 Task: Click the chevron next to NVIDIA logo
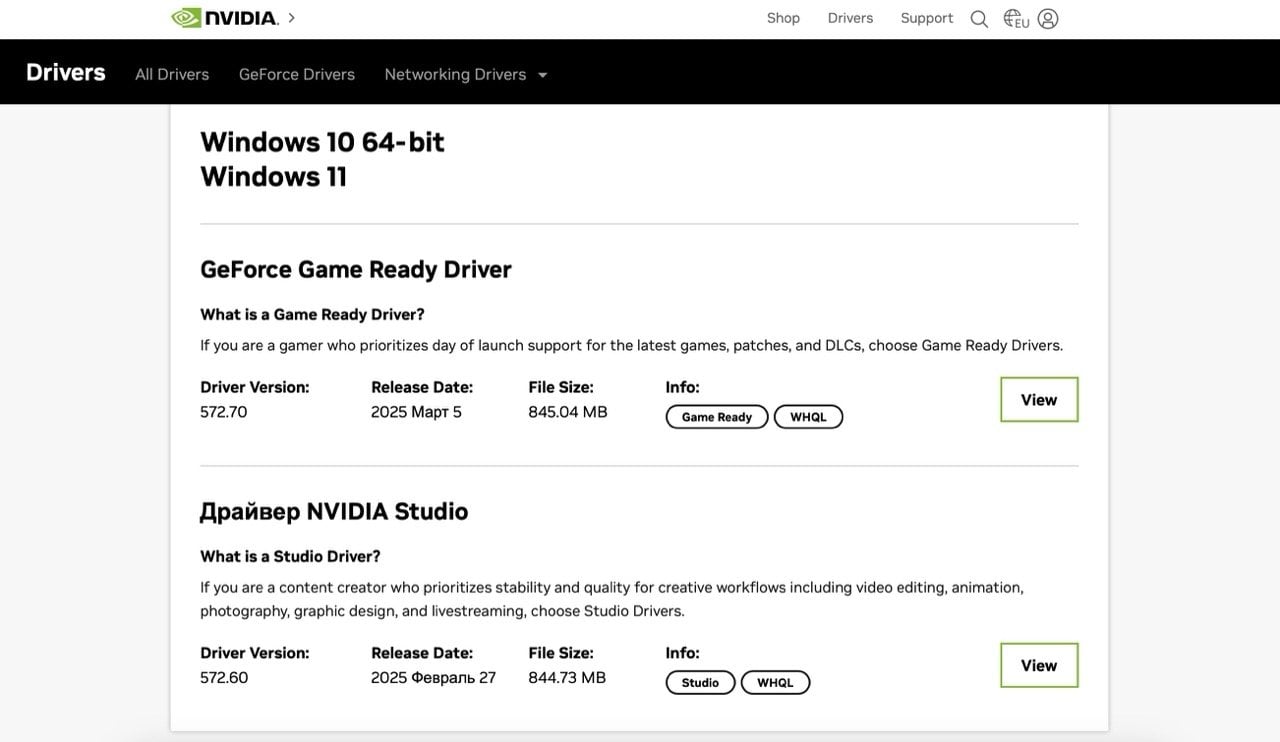point(291,17)
